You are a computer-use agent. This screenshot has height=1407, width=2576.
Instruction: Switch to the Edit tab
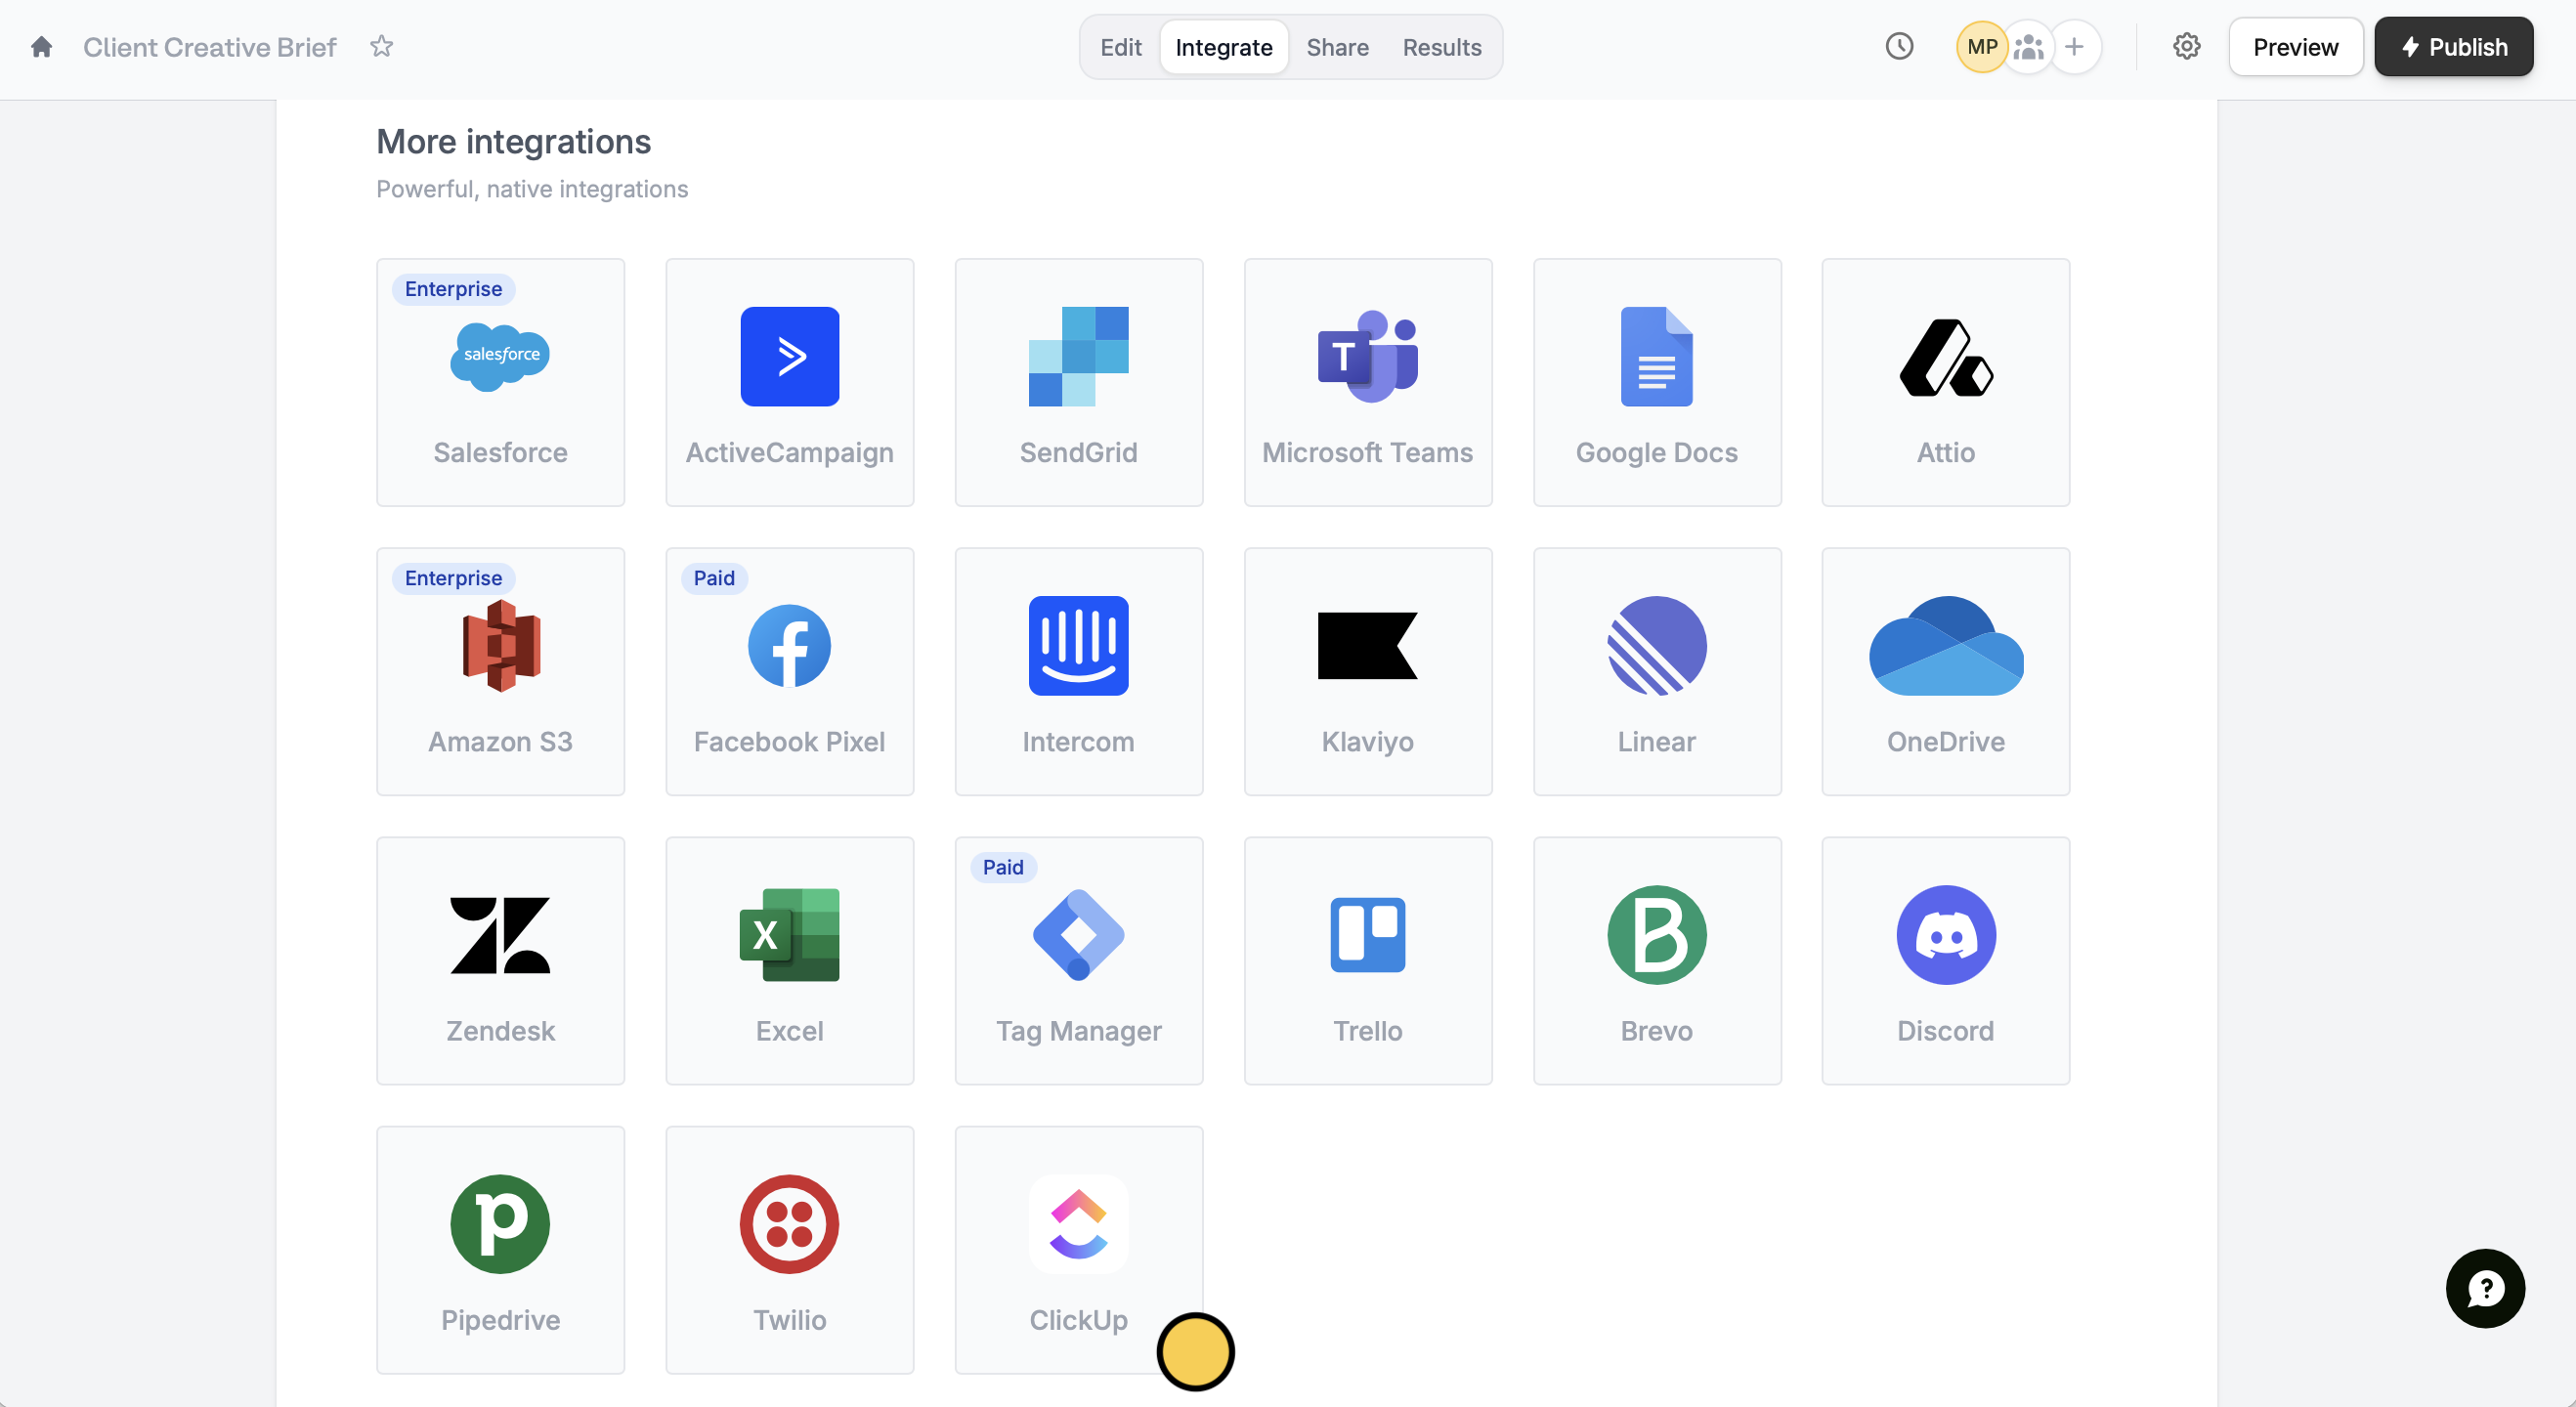point(1120,47)
